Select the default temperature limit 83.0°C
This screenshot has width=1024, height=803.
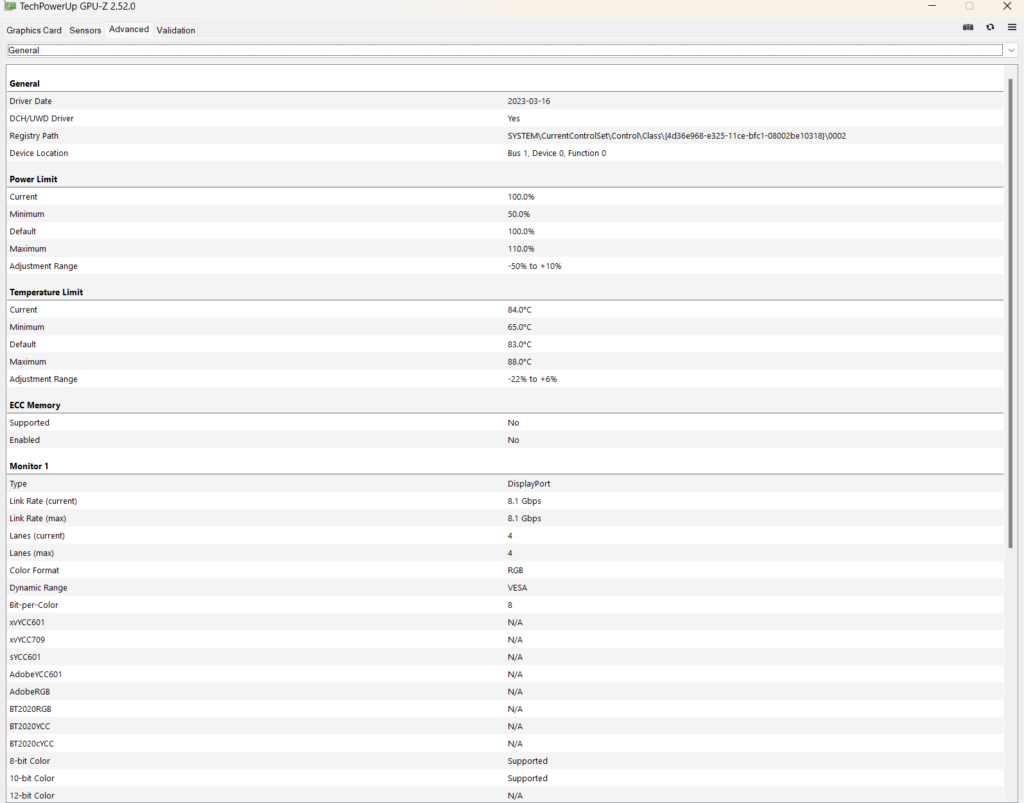click(520, 344)
